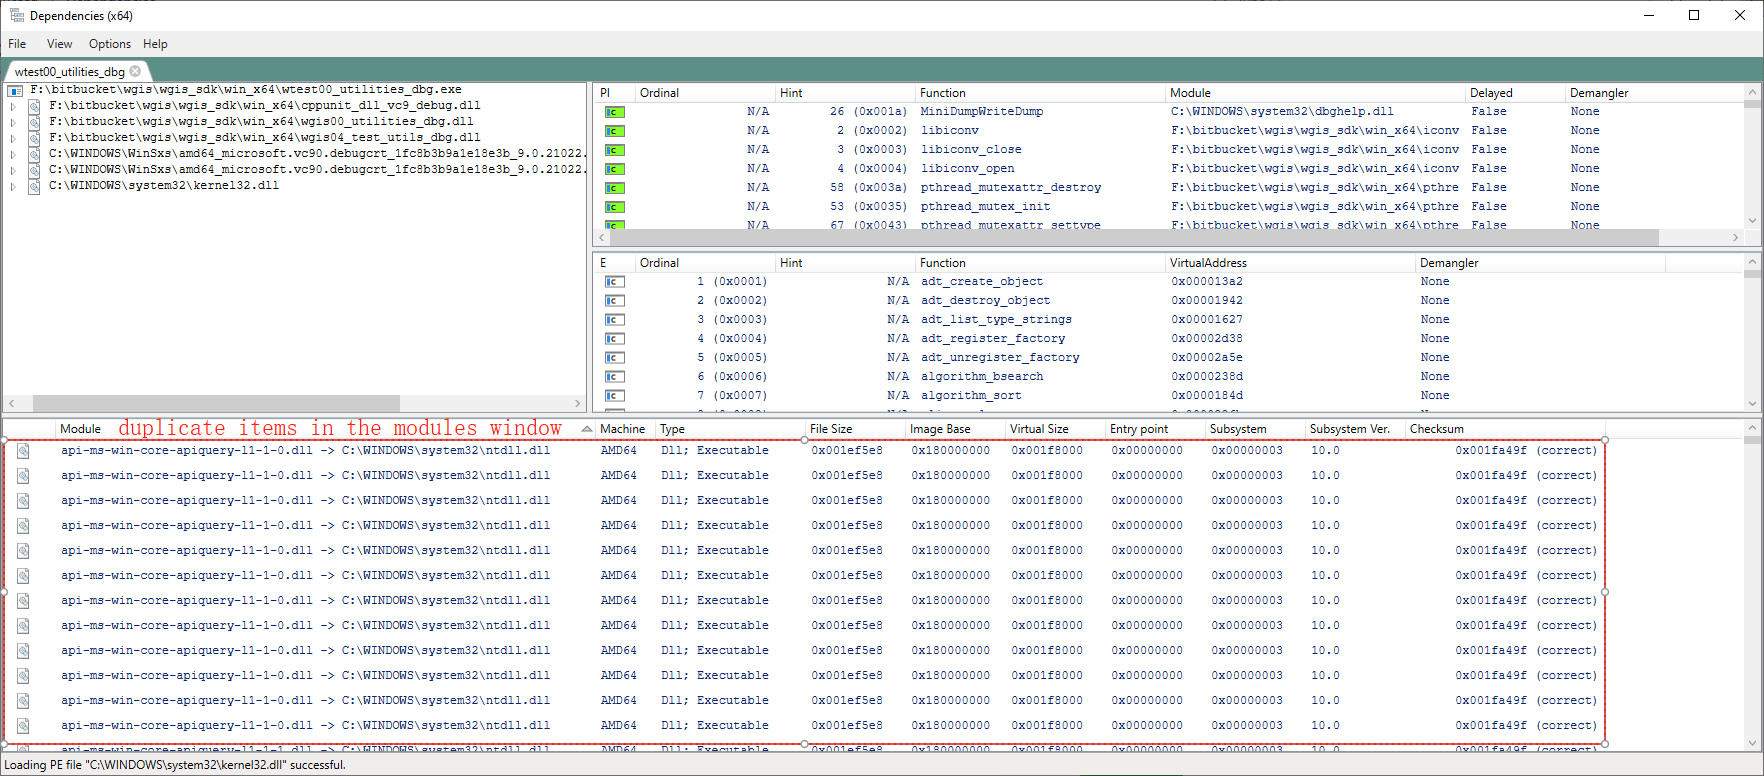Viewport: 1764px width, 776px height.
Task: Expand the cppunit_dll_vc9_debug.dll tree node
Action: point(13,106)
